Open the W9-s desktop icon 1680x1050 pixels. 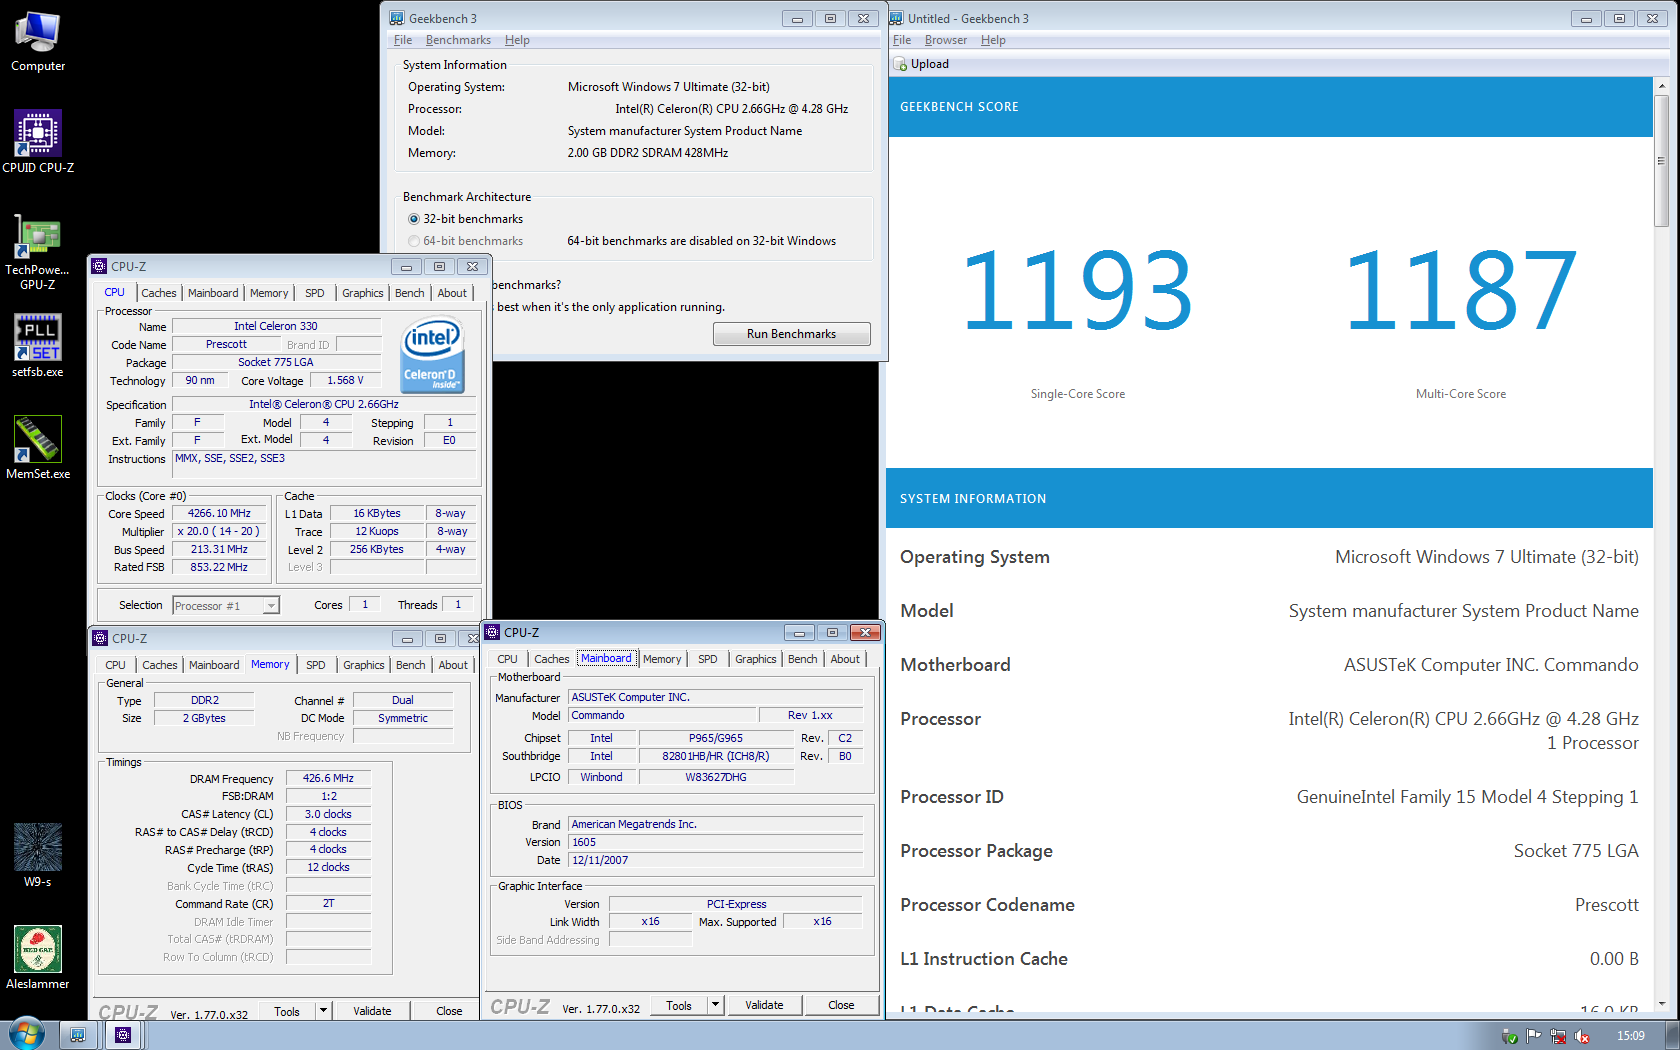(x=38, y=855)
